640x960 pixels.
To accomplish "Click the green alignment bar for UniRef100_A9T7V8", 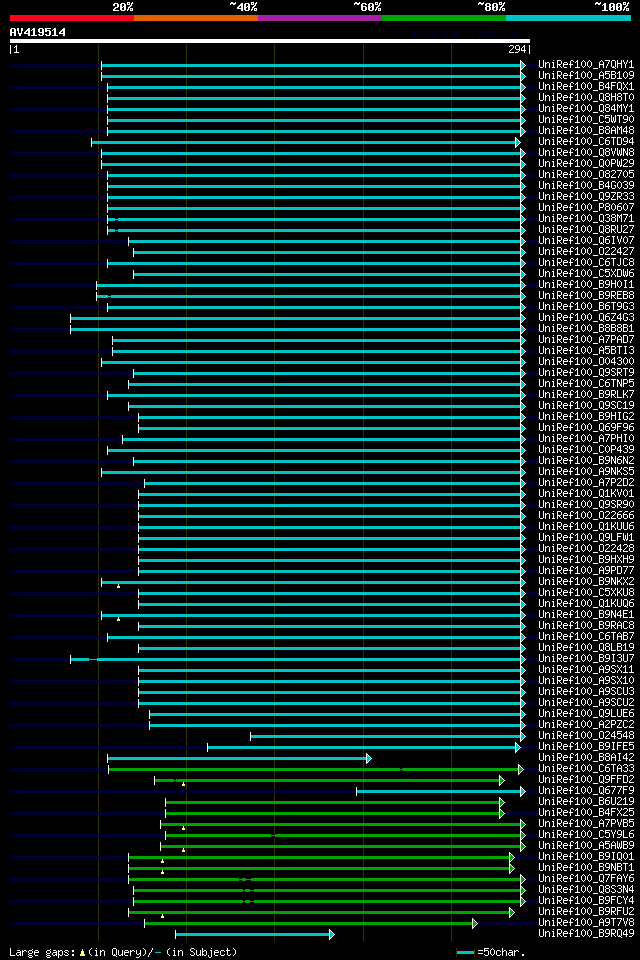I will (311, 923).
